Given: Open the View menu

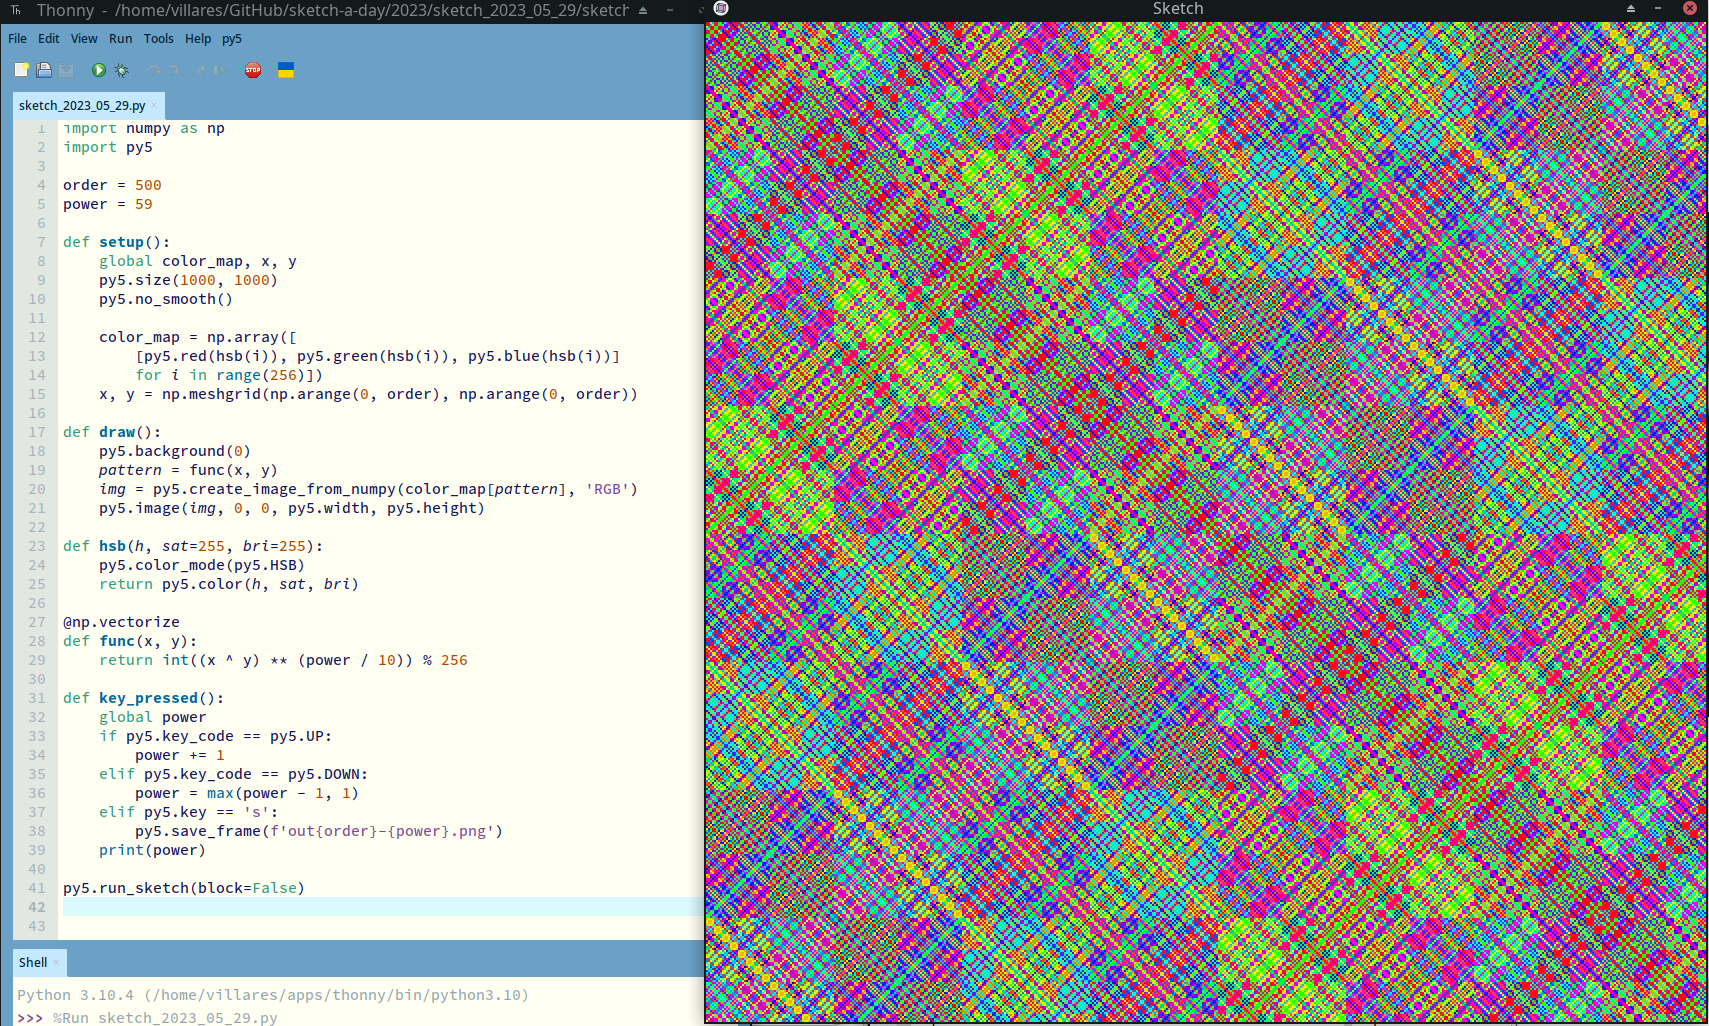Looking at the screenshot, I should 84,39.
